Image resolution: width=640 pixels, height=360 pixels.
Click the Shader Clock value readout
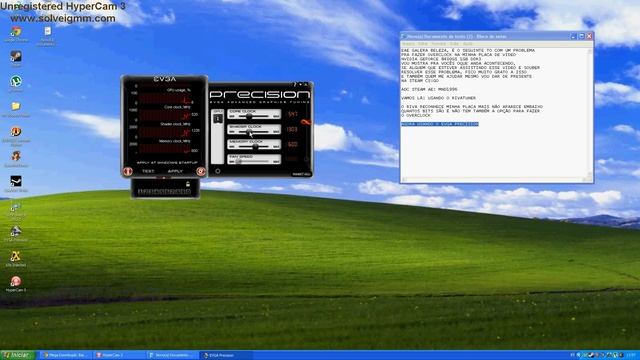292,129
